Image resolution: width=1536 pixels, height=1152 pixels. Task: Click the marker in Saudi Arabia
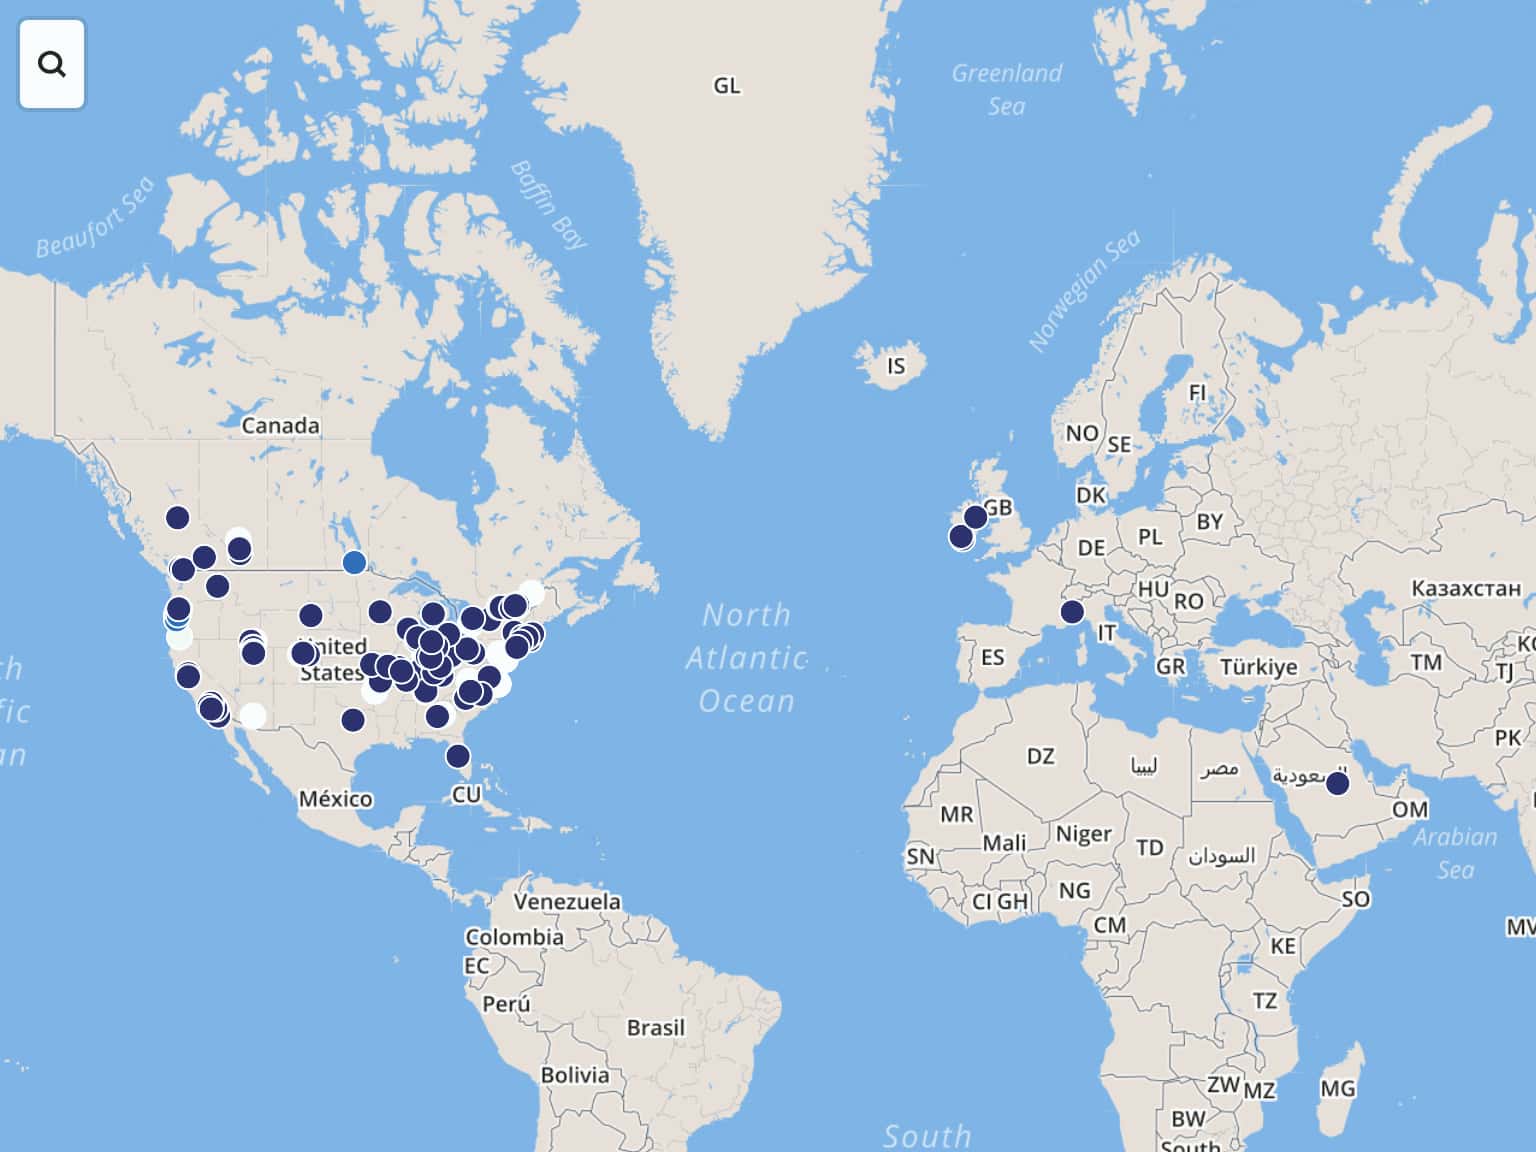point(1337,783)
